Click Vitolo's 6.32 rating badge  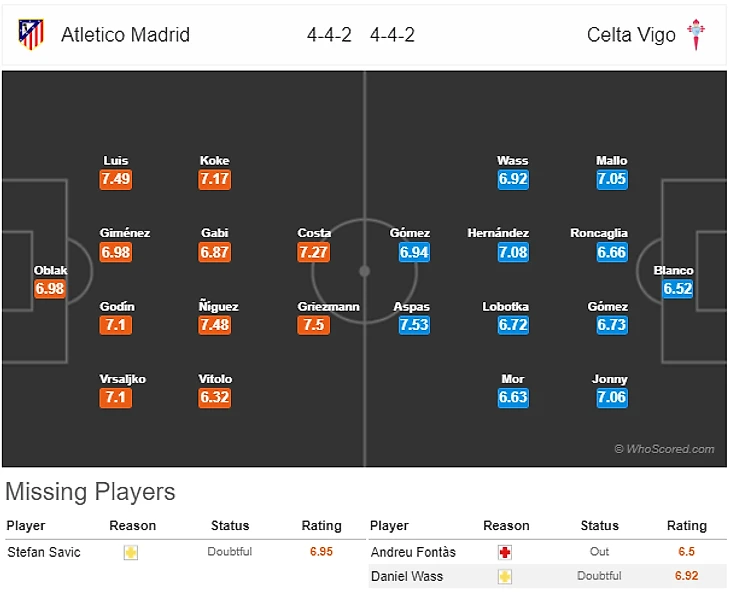215,398
